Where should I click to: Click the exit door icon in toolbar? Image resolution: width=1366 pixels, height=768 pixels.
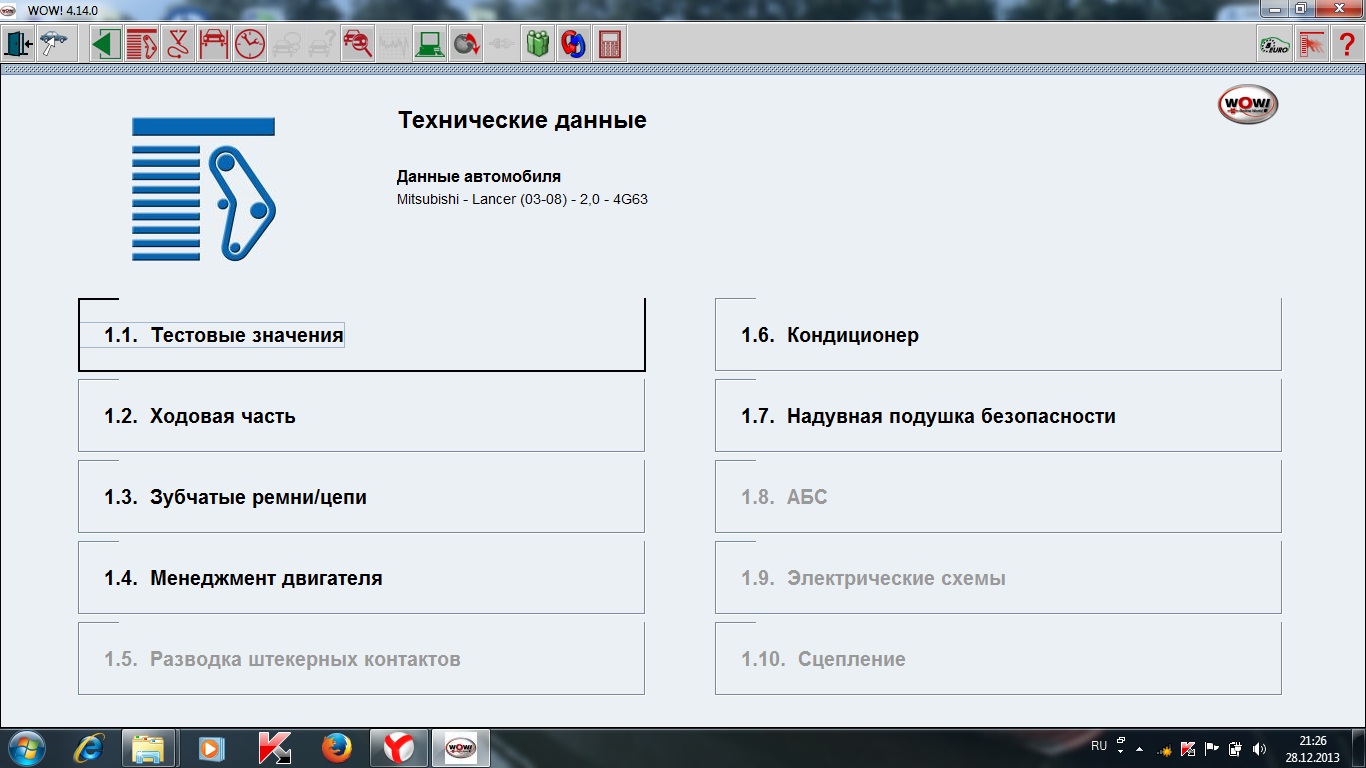pyautogui.click(x=19, y=45)
